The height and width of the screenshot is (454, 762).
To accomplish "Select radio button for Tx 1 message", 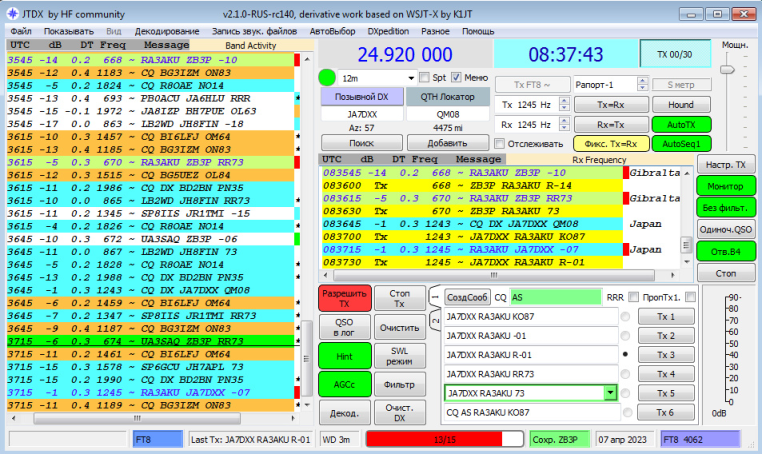I will click(625, 317).
